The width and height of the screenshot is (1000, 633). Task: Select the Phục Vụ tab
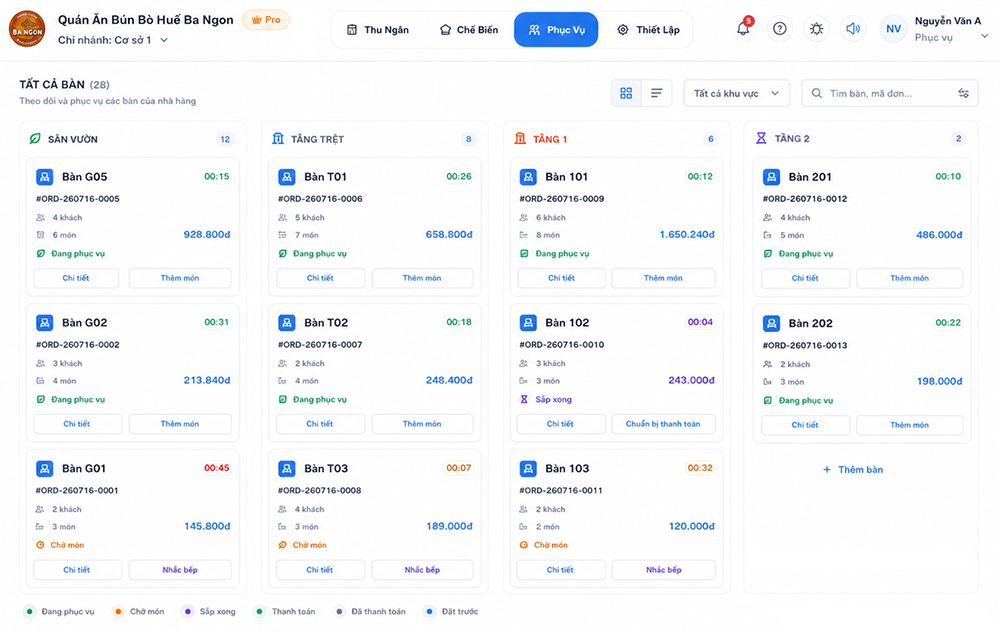coord(556,30)
